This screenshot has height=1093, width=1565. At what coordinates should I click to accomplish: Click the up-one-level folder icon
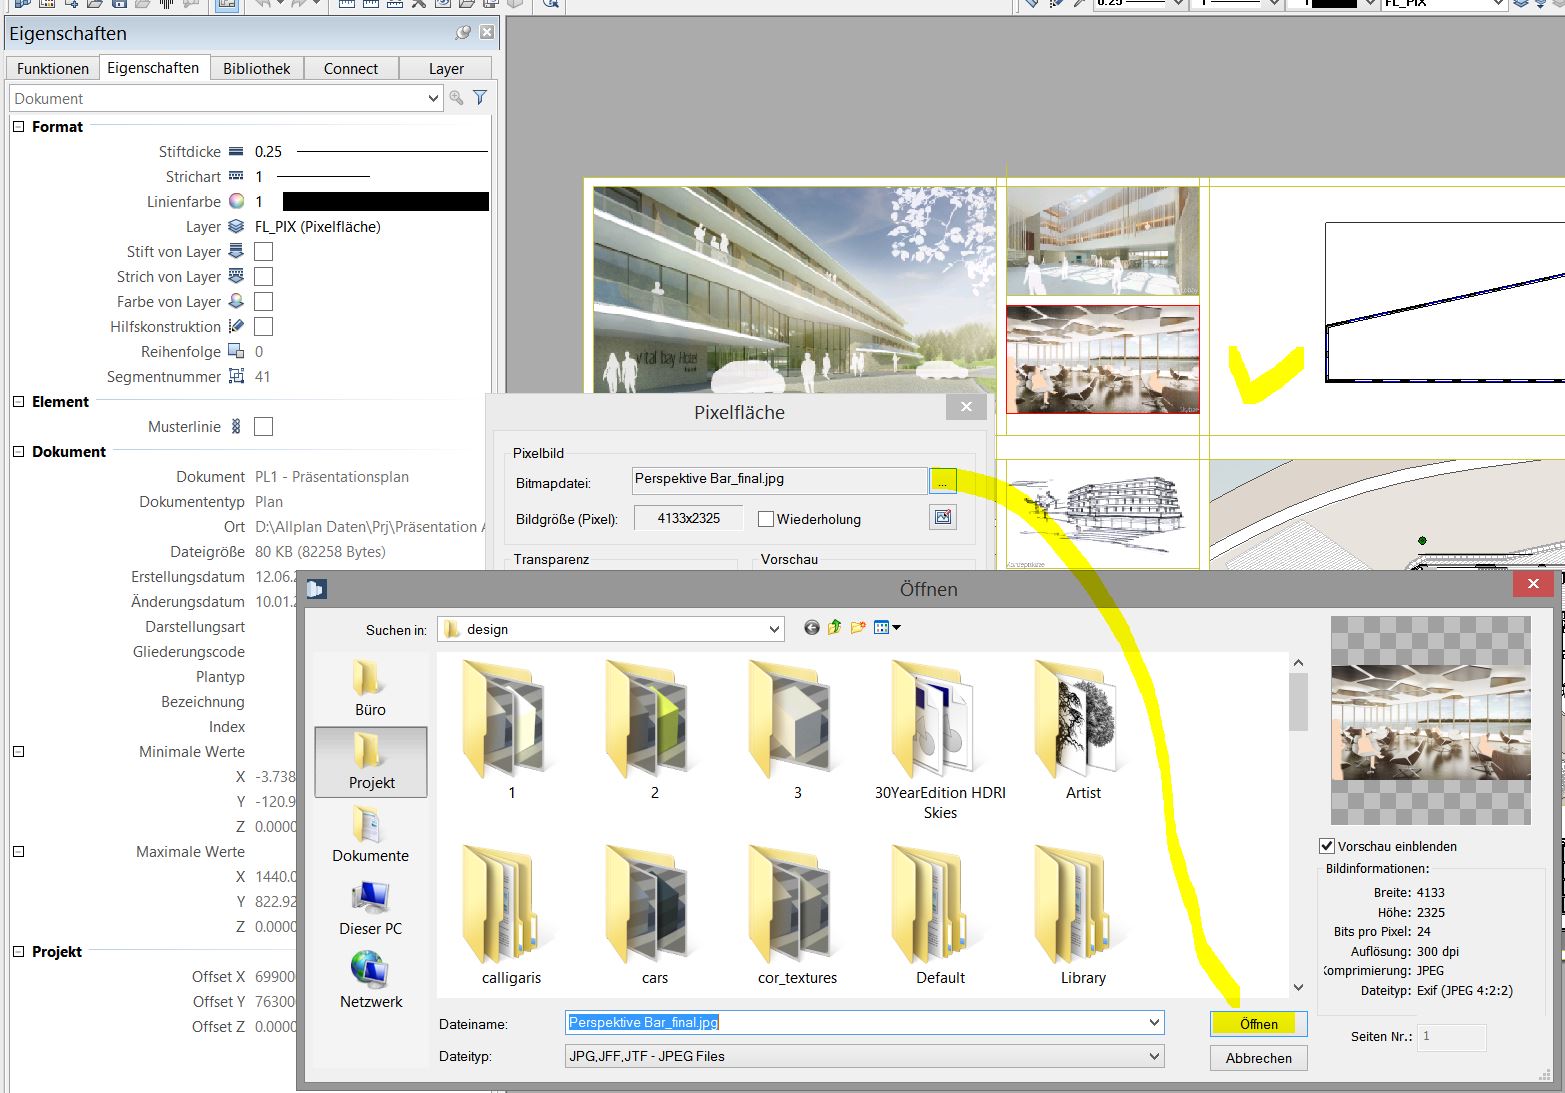[x=834, y=628]
